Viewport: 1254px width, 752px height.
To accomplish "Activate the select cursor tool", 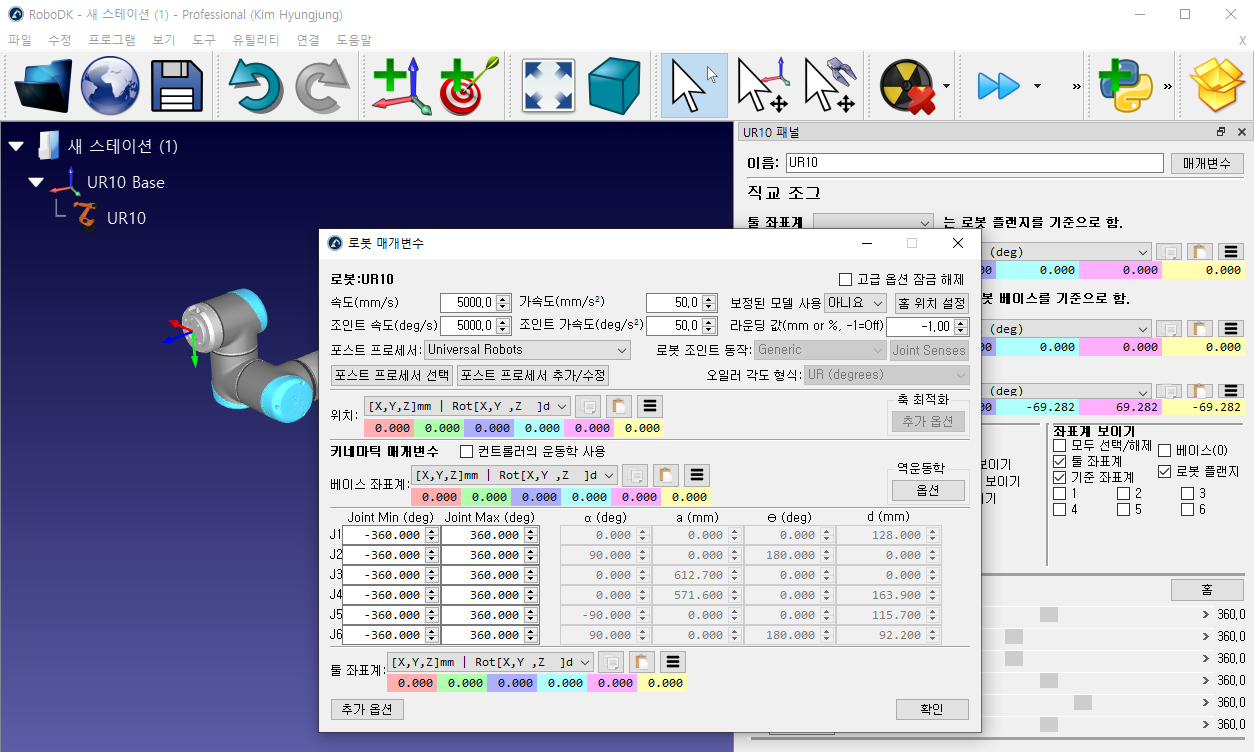I will pos(693,86).
